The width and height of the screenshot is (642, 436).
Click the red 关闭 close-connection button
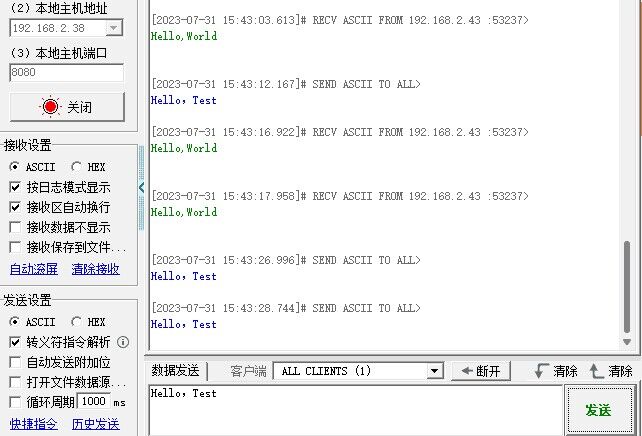pyautogui.click(x=67, y=107)
